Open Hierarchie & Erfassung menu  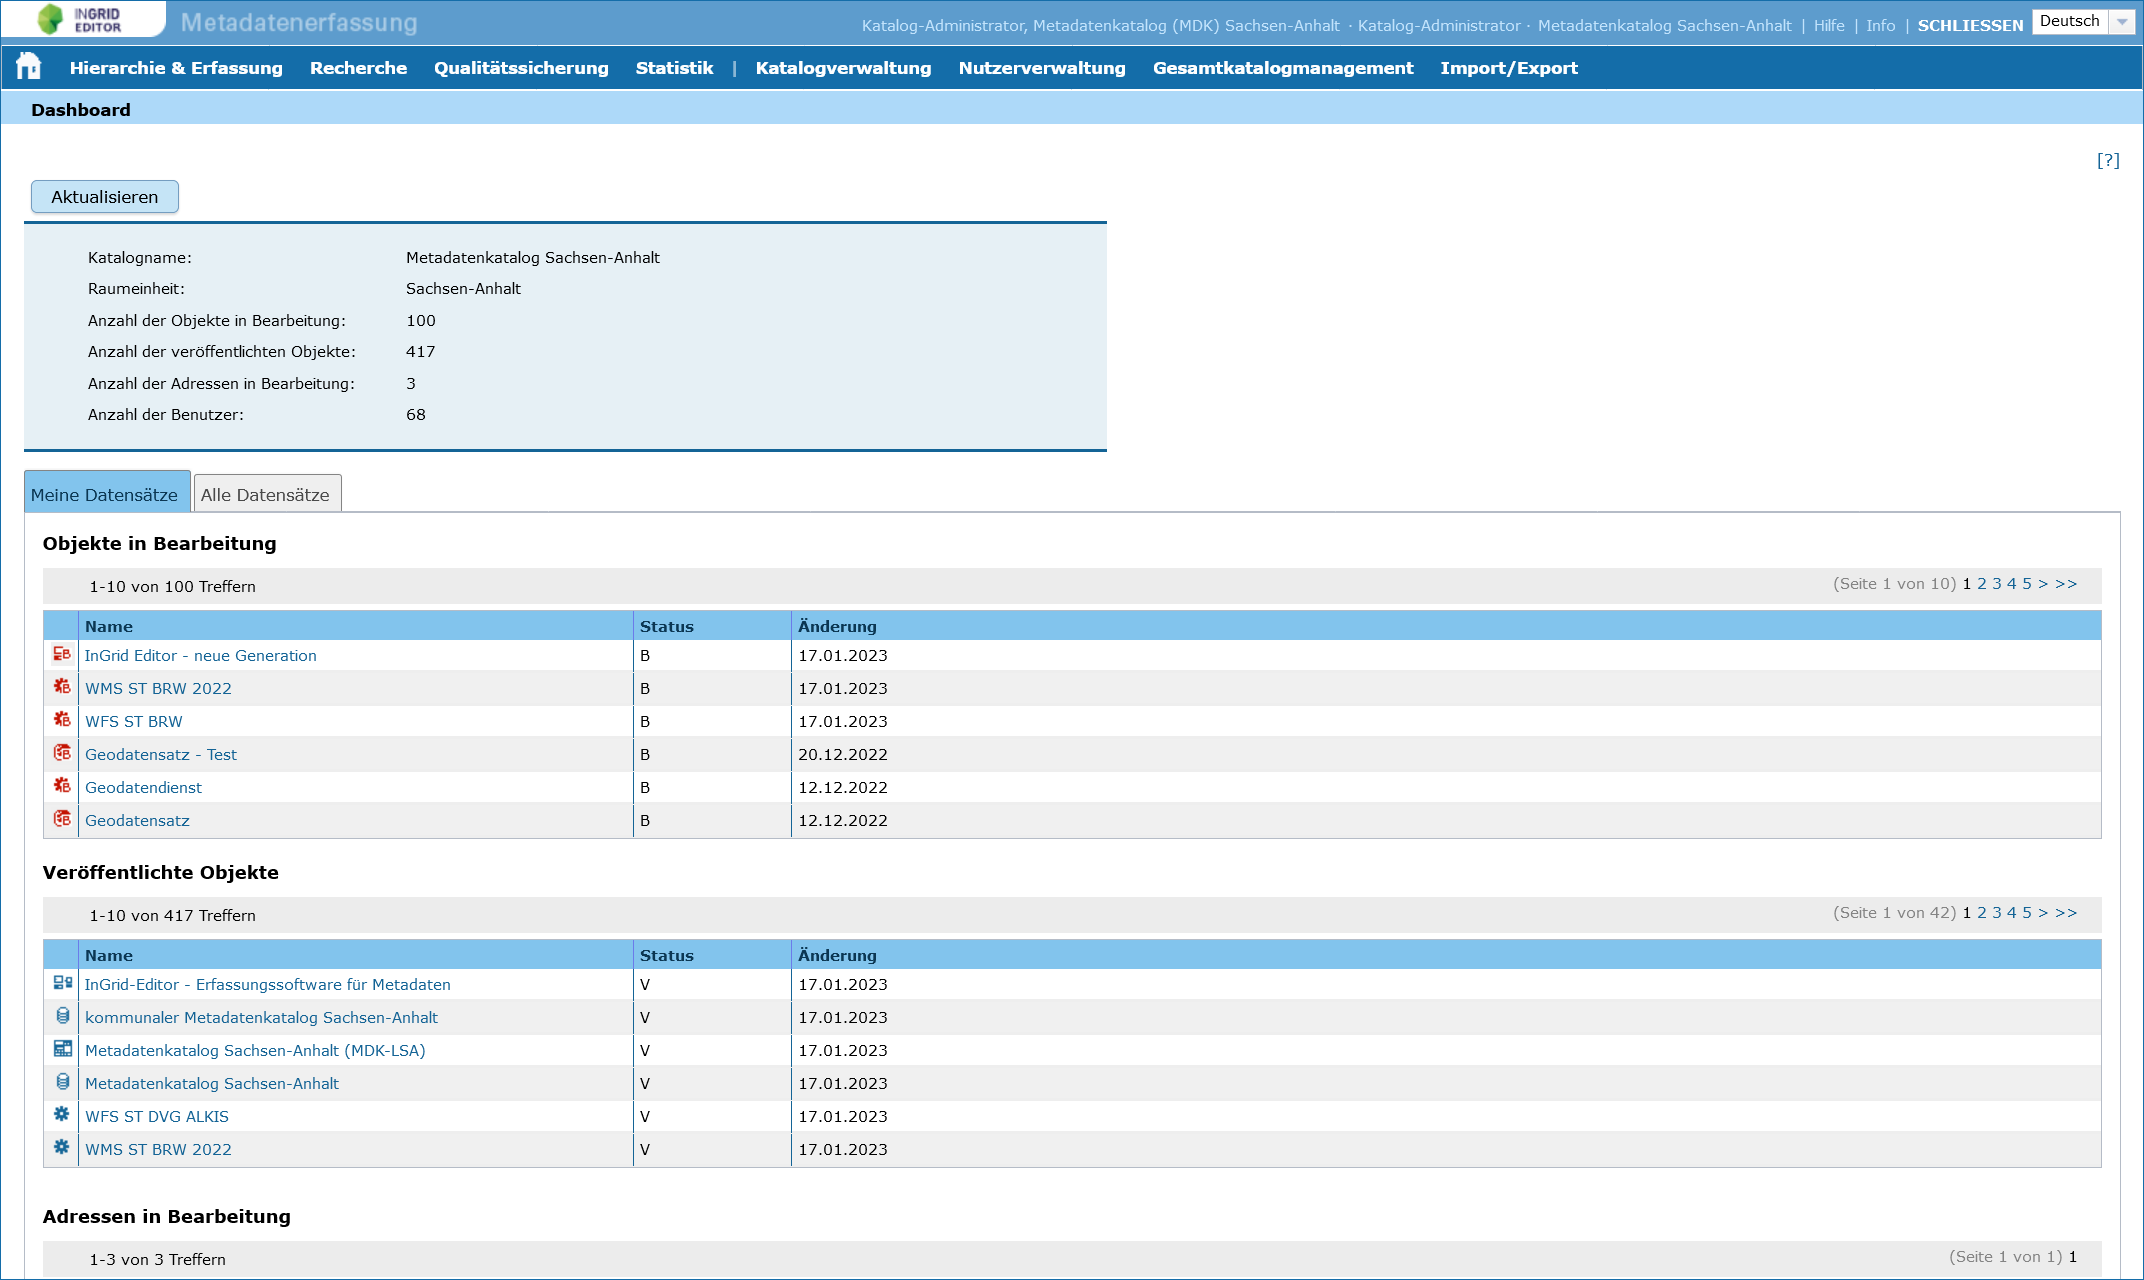pos(176,68)
